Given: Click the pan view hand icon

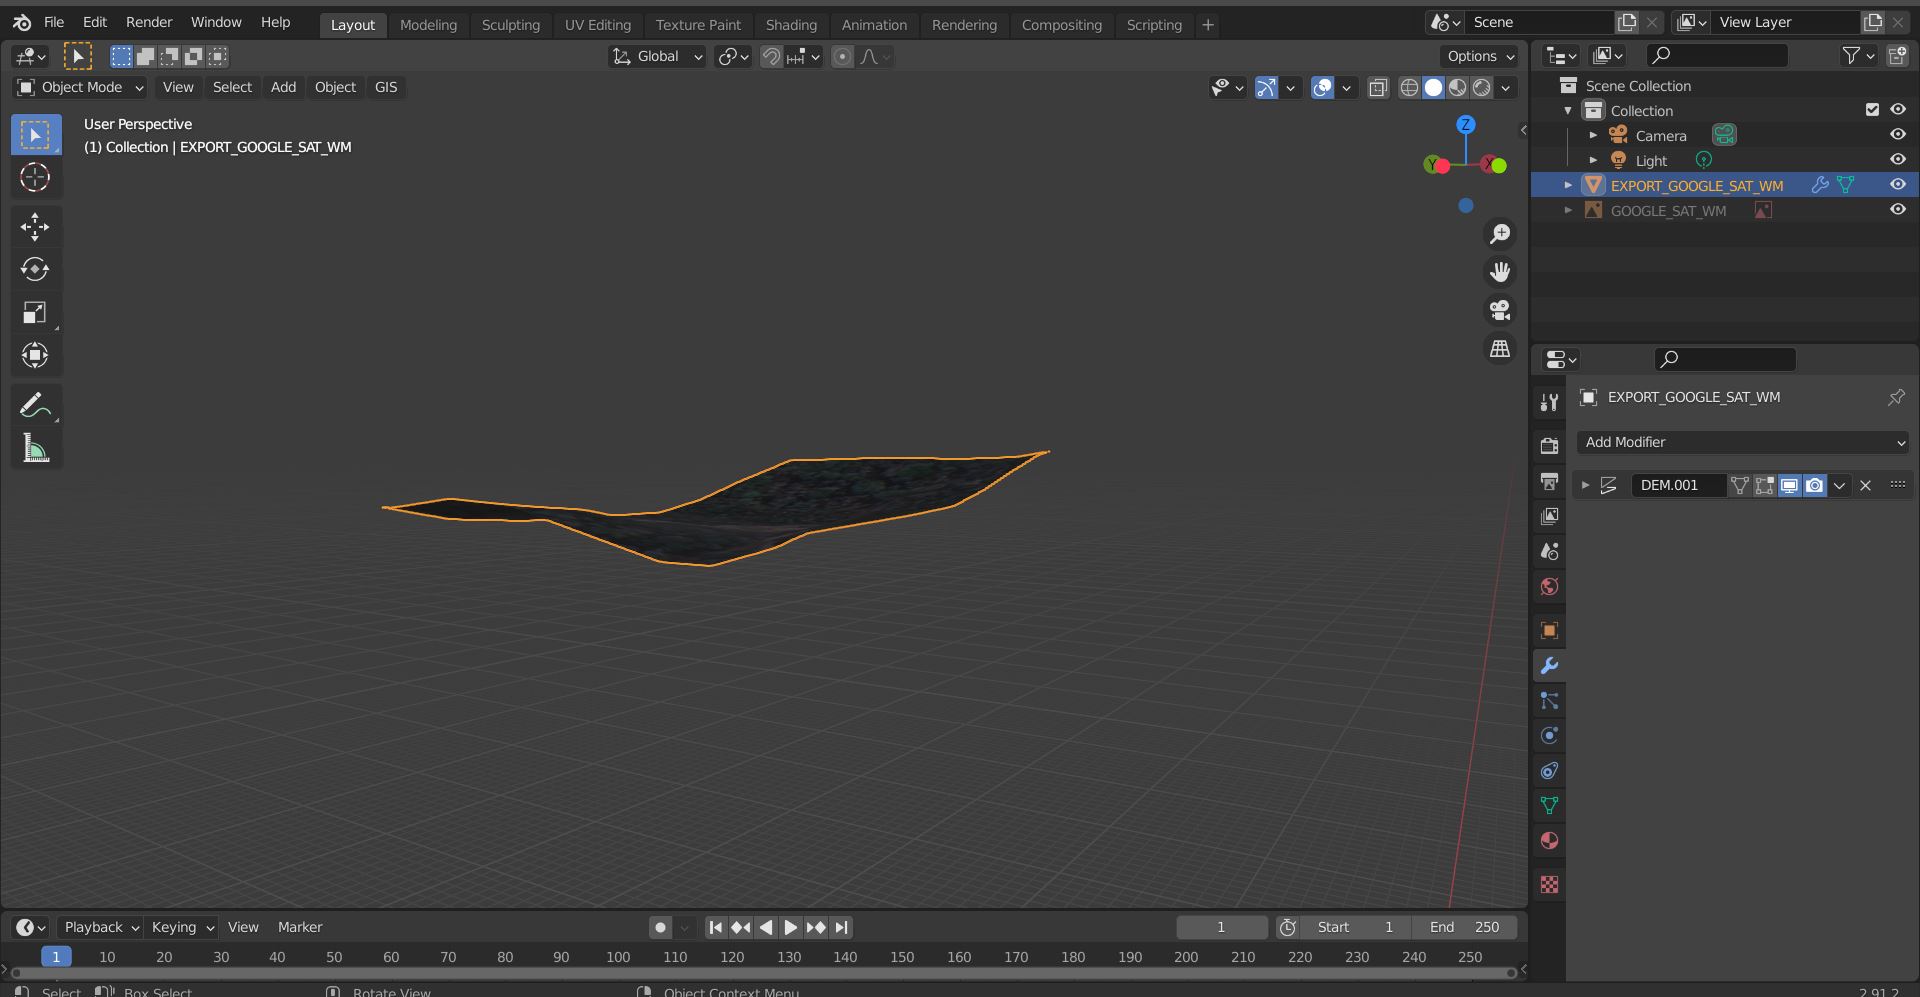Looking at the screenshot, I should point(1500,272).
